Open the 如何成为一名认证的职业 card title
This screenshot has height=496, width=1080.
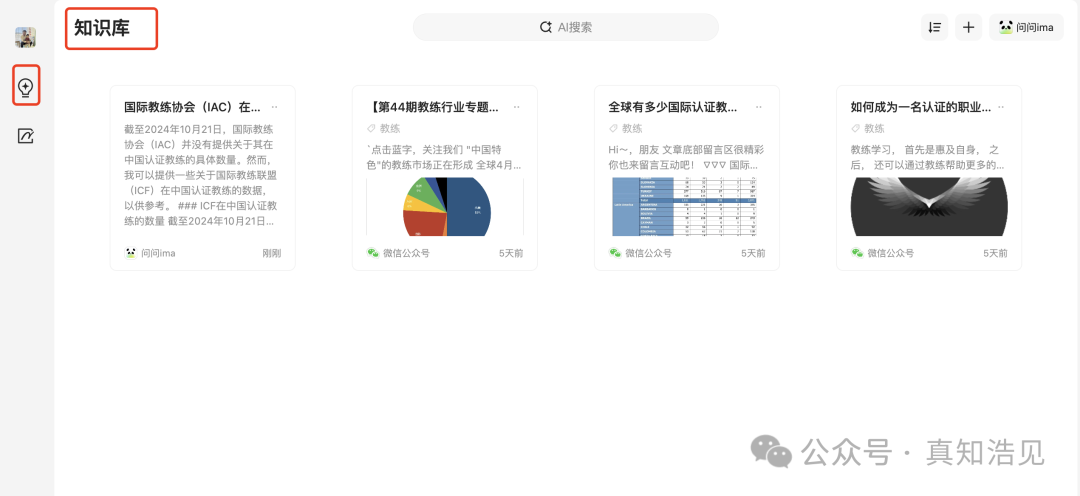[921, 107]
